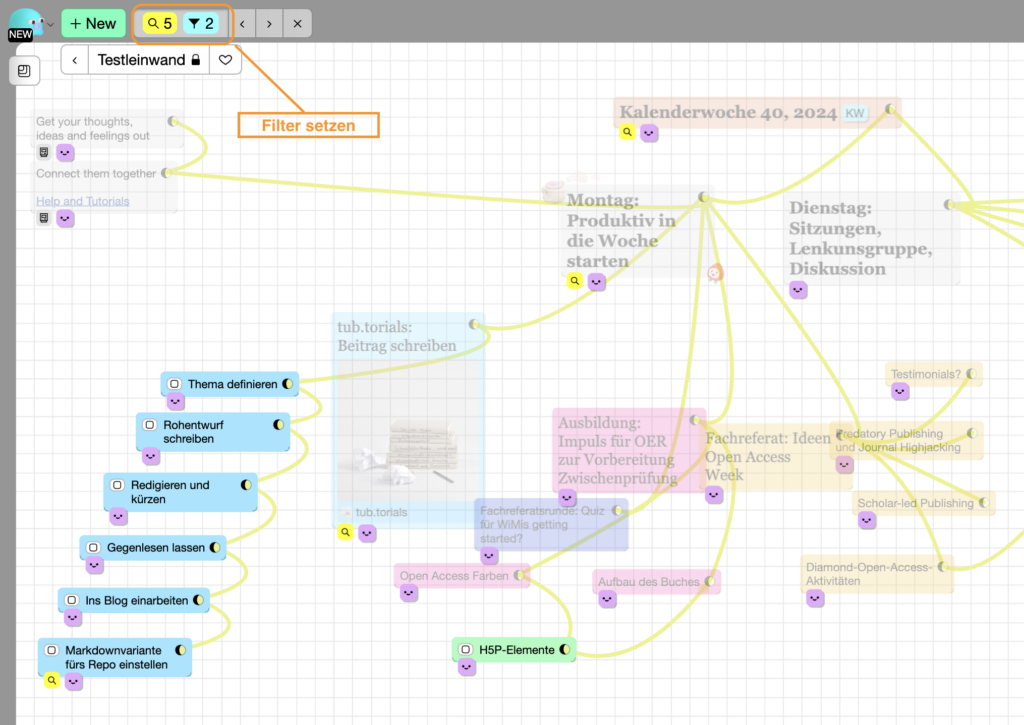Open the Help and Tutorials link
Image resolution: width=1024 pixels, height=725 pixels.
pyautogui.click(x=83, y=201)
